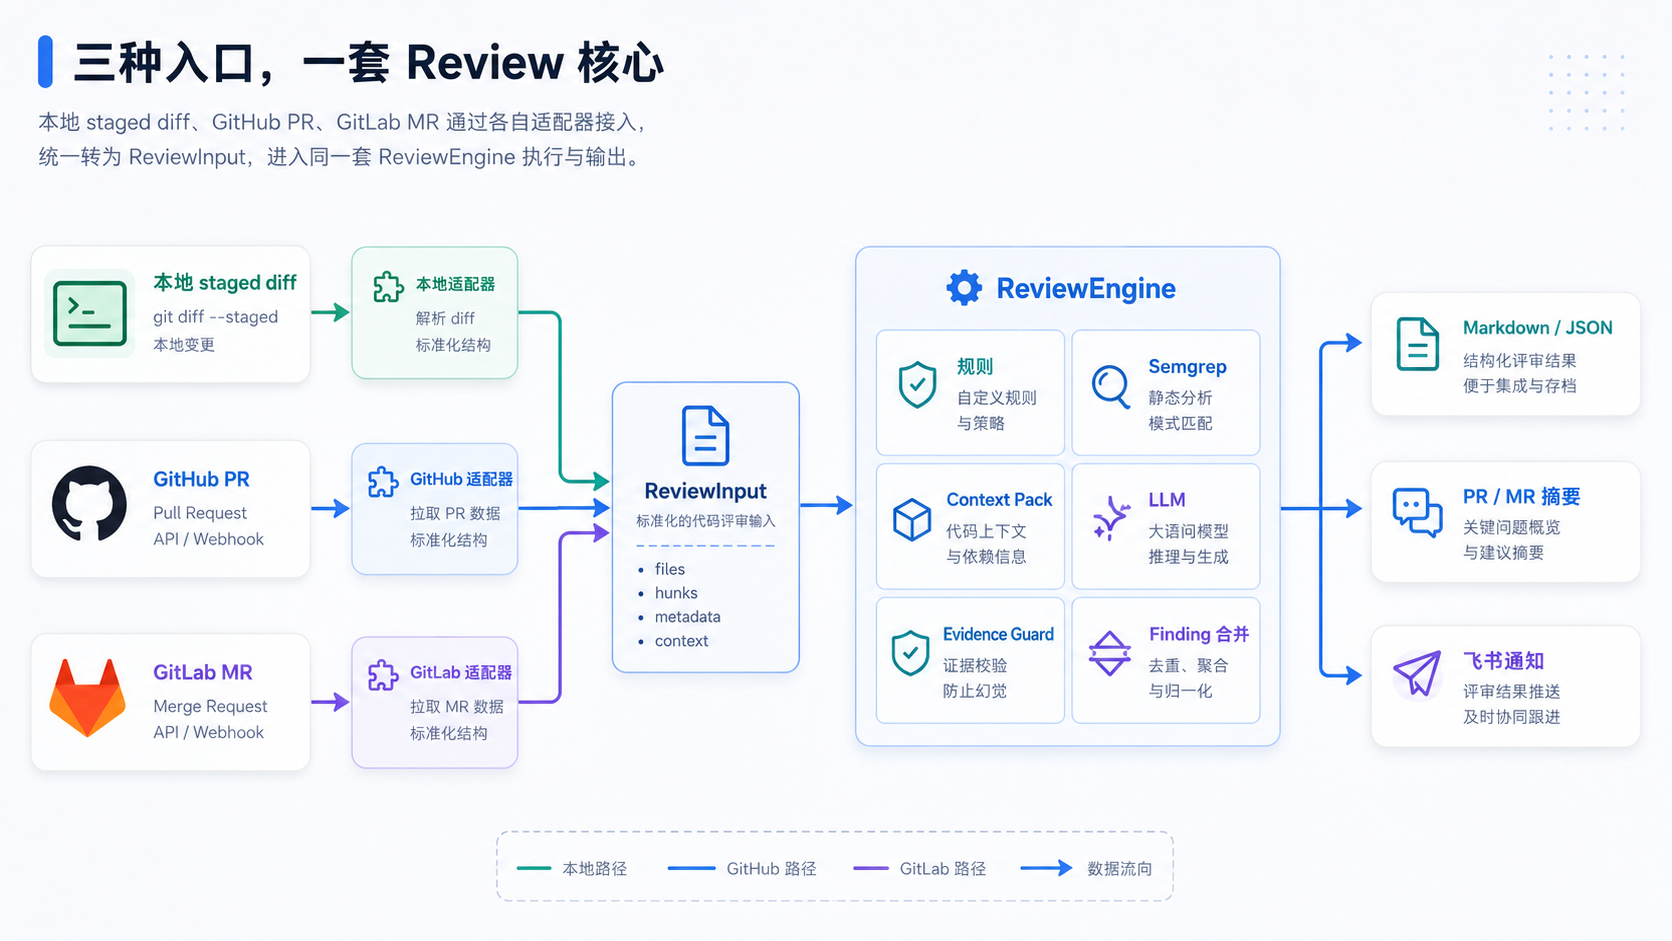Image resolution: width=1672 pixels, height=941 pixels.
Task: Click the 'Pull Request' text
Action: (x=200, y=513)
